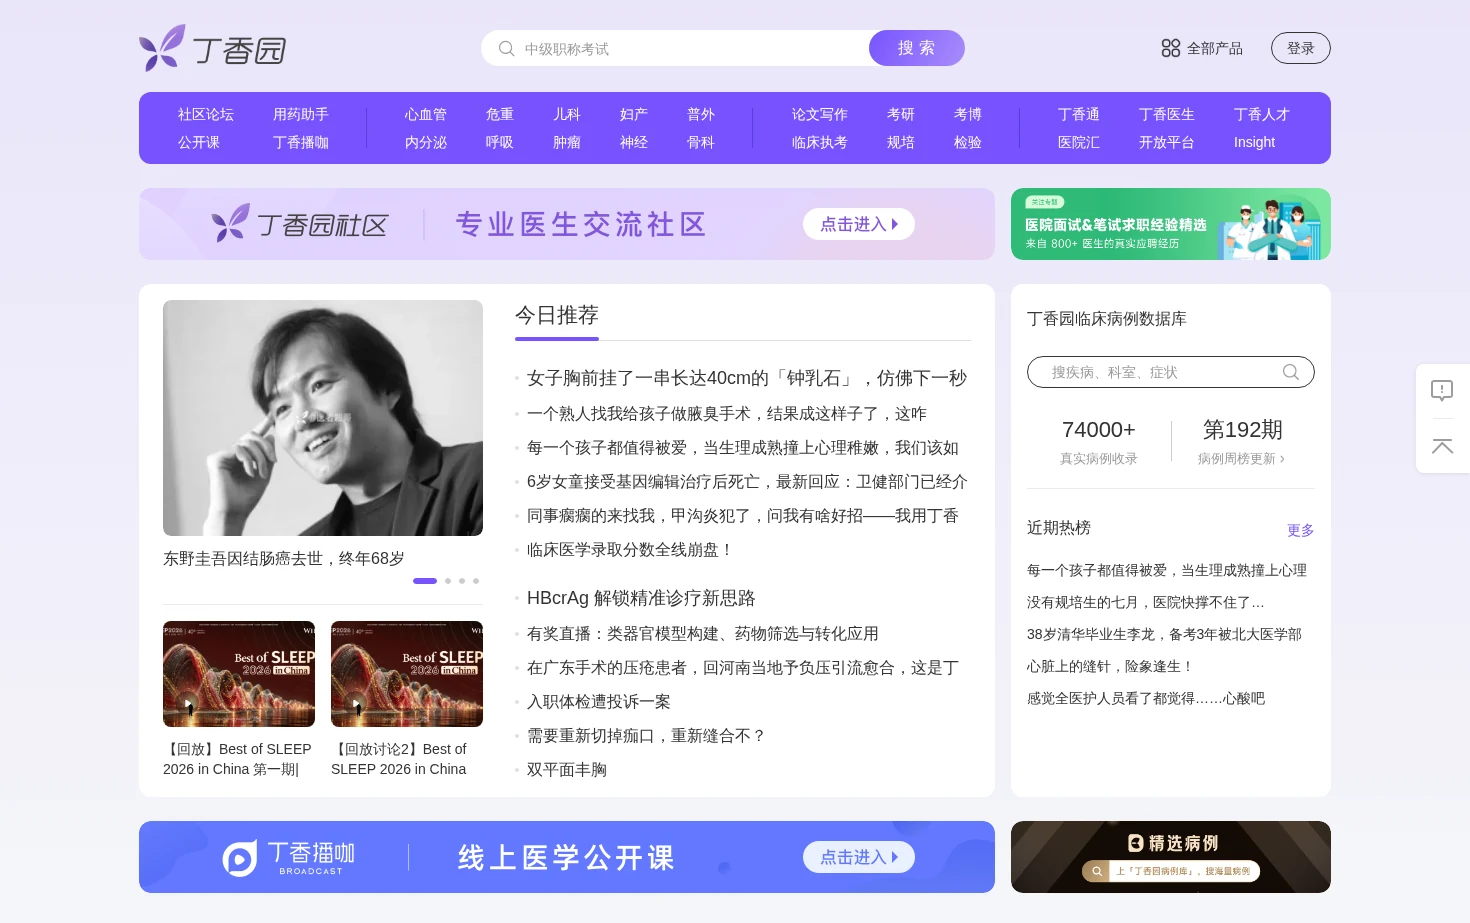
Task: Open article HBcrAg 解锁精准诊疗新思路
Action: [641, 598]
